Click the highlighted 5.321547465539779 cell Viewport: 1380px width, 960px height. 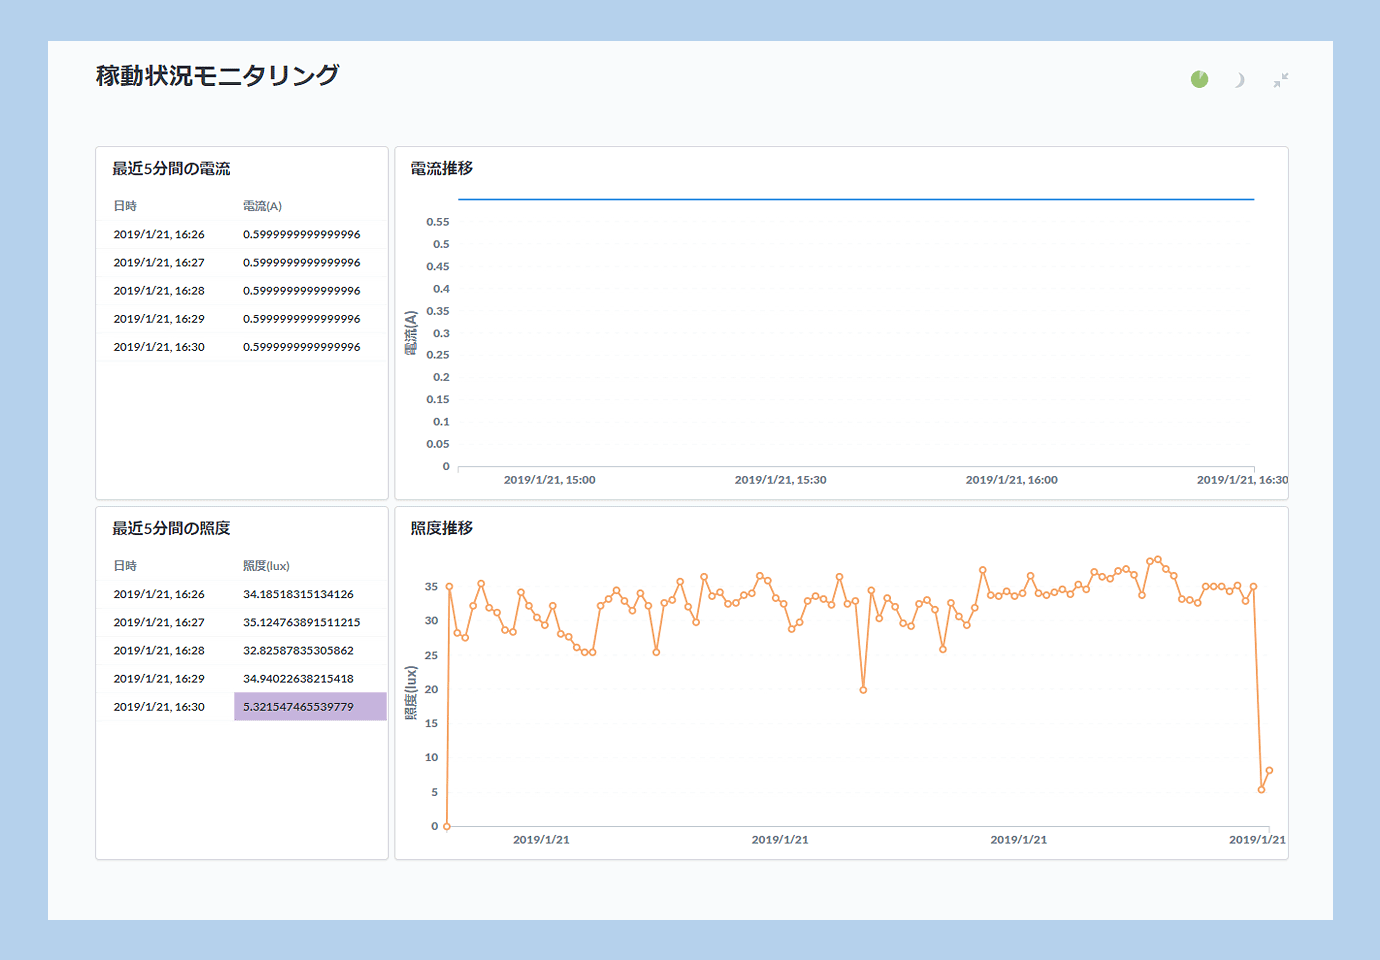point(310,706)
